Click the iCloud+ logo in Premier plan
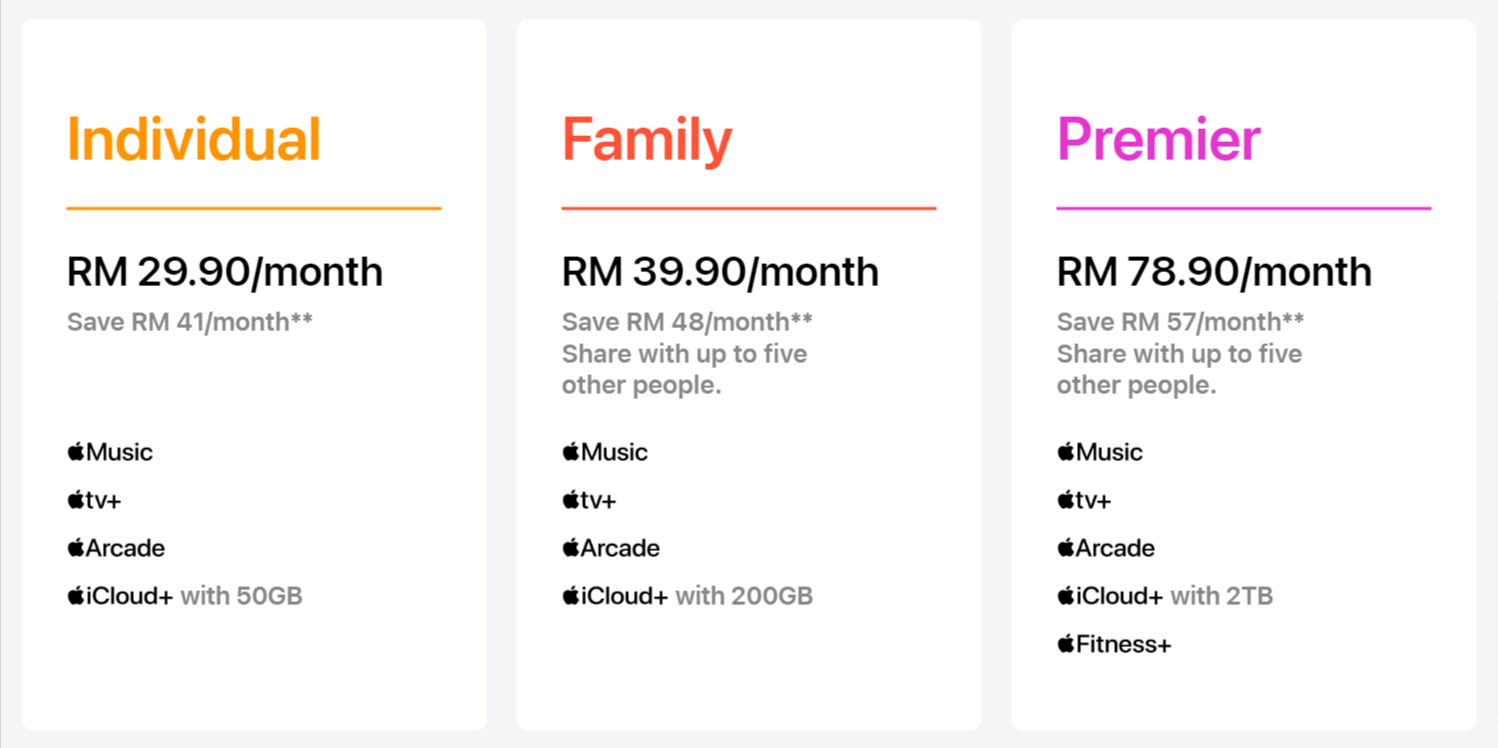Image resolution: width=1498 pixels, height=748 pixels. click(x=1111, y=596)
